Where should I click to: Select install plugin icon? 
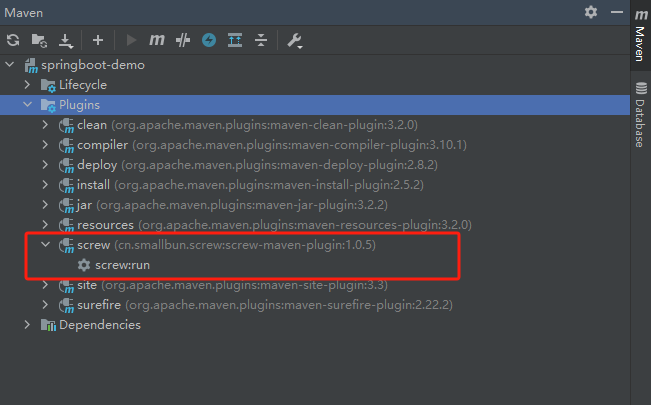point(66,185)
